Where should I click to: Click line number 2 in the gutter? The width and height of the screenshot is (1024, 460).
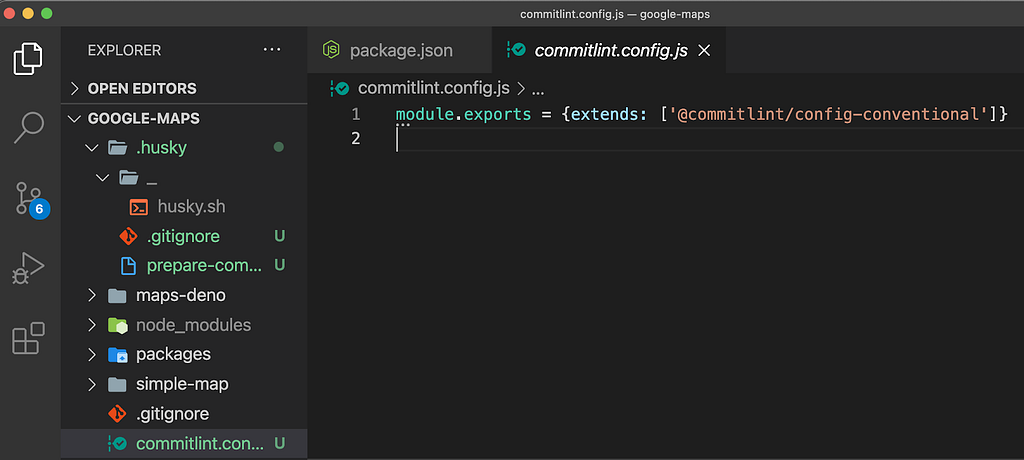pos(355,139)
